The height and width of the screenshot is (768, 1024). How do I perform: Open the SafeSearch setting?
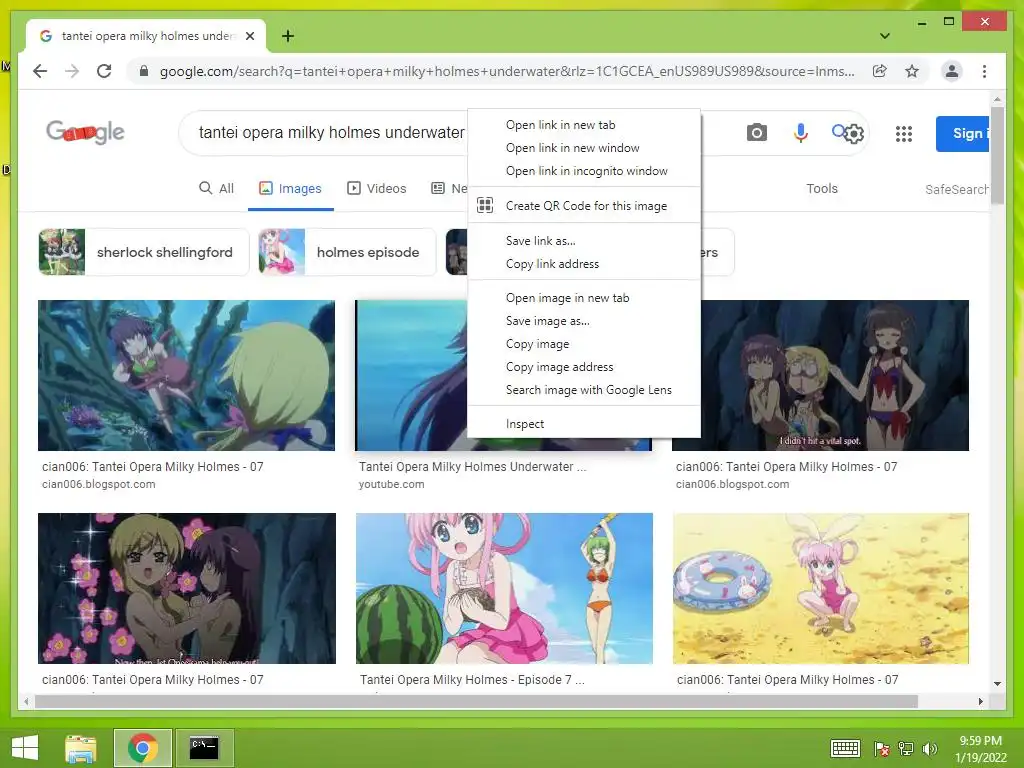[957, 189]
